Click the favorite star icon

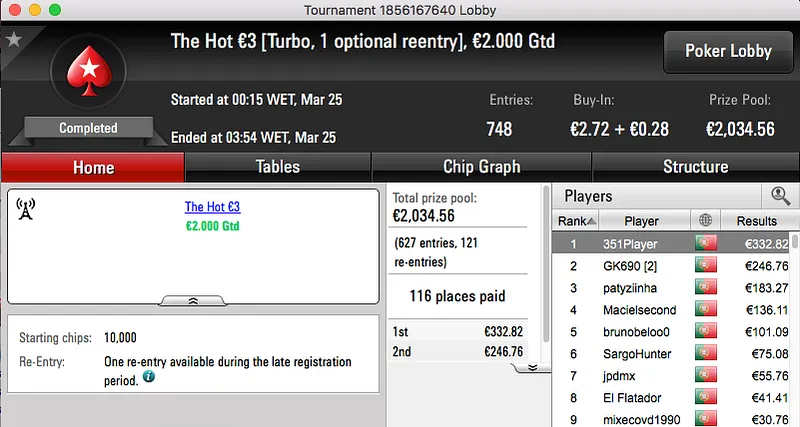point(14,40)
